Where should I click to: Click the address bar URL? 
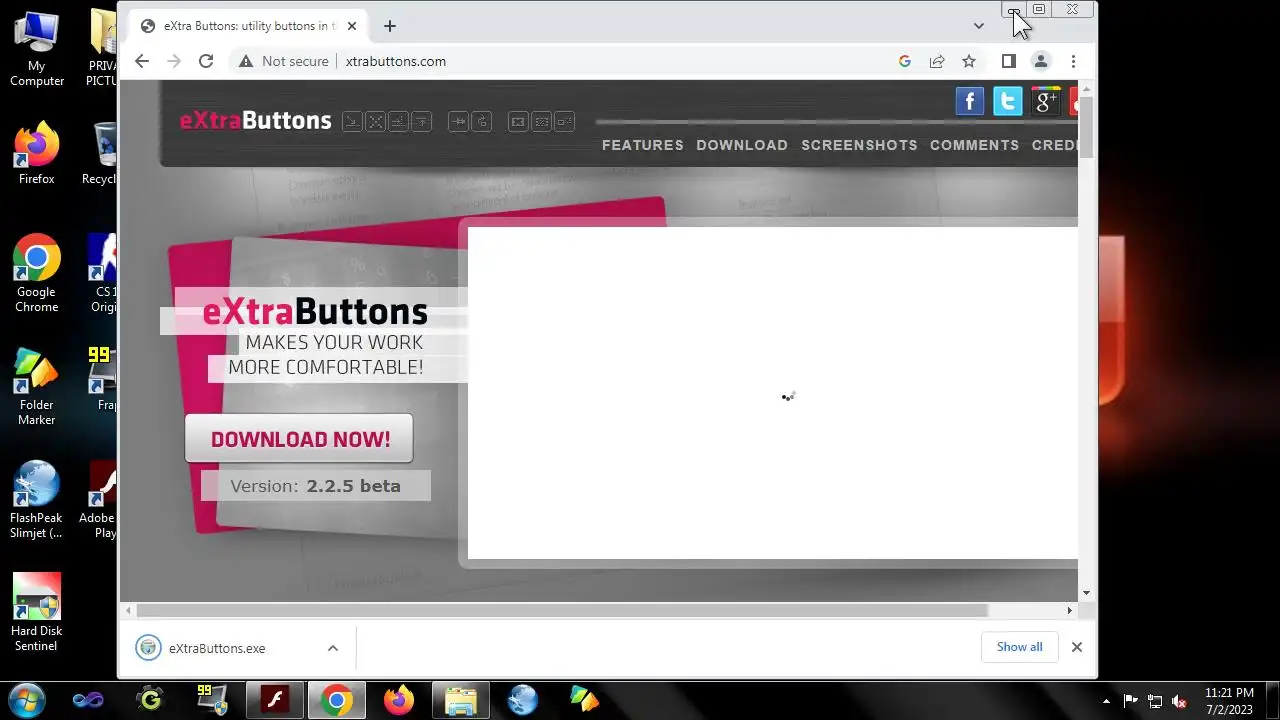(396, 61)
